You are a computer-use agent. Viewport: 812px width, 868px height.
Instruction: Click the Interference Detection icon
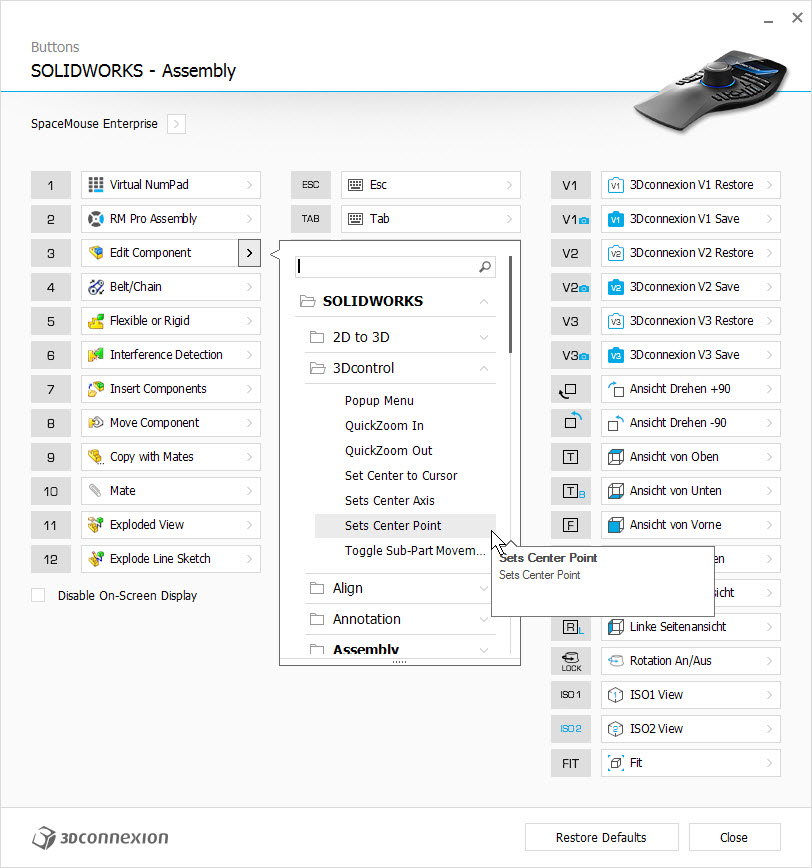coord(96,355)
